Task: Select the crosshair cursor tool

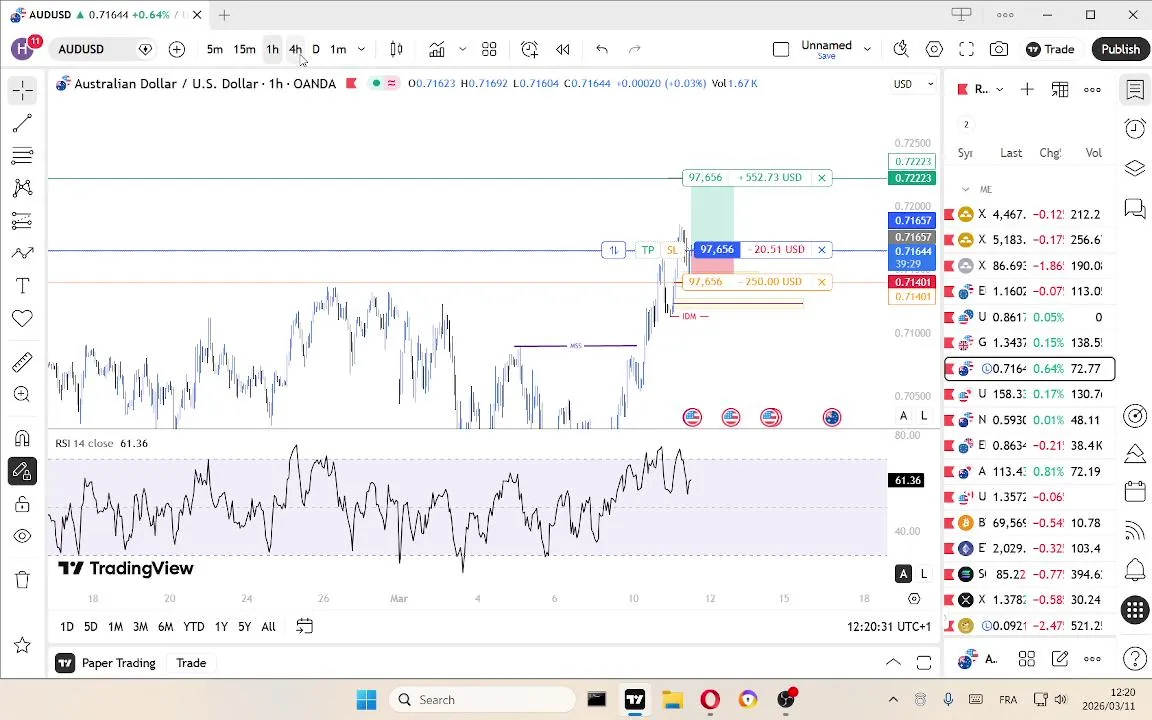Action: tap(22, 90)
